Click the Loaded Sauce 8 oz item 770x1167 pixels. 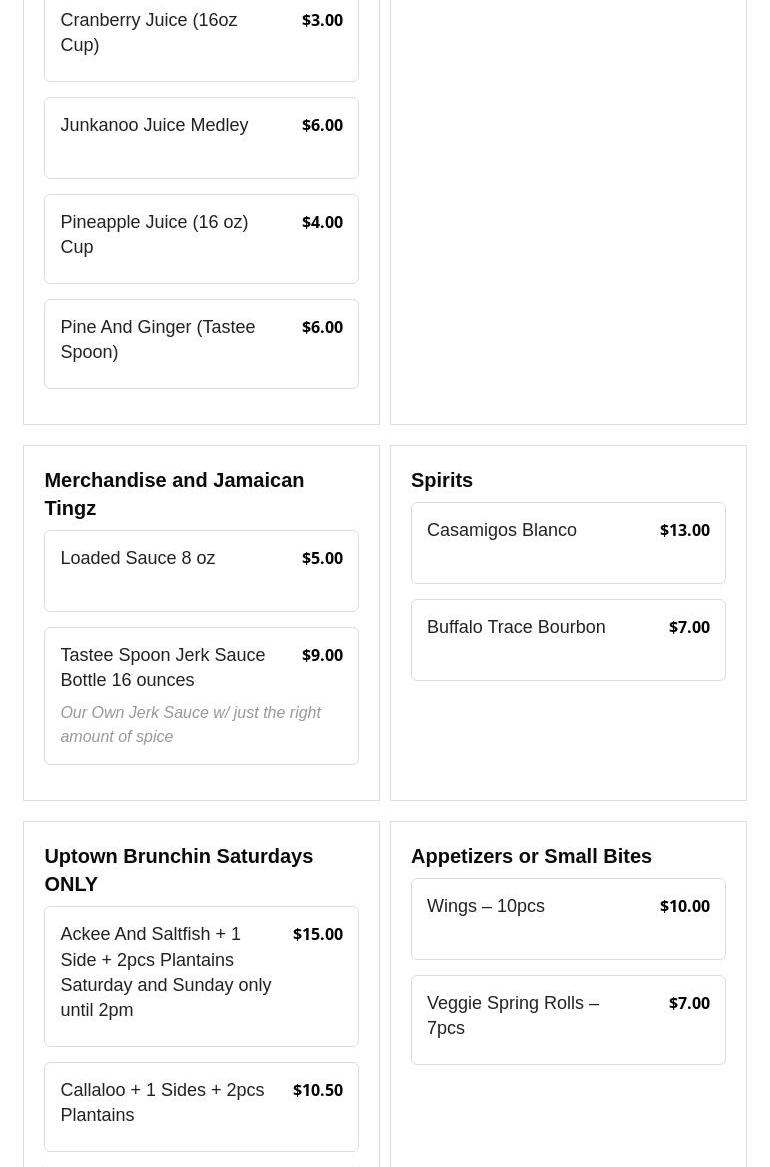(x=201, y=571)
